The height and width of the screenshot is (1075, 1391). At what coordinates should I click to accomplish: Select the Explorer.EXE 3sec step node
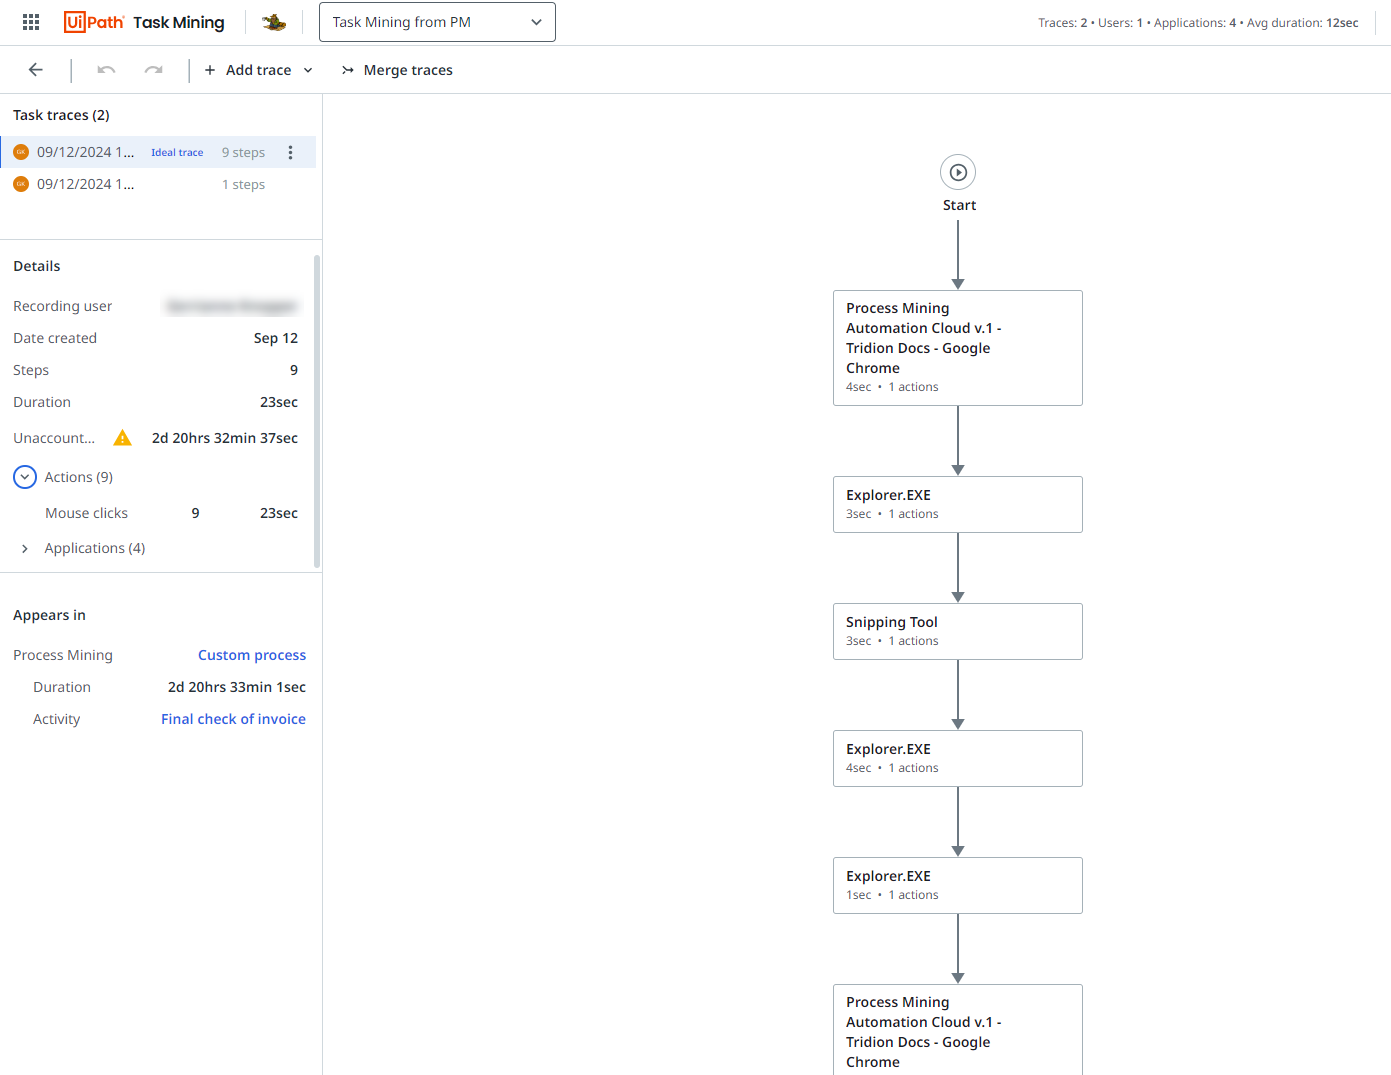[958, 504]
